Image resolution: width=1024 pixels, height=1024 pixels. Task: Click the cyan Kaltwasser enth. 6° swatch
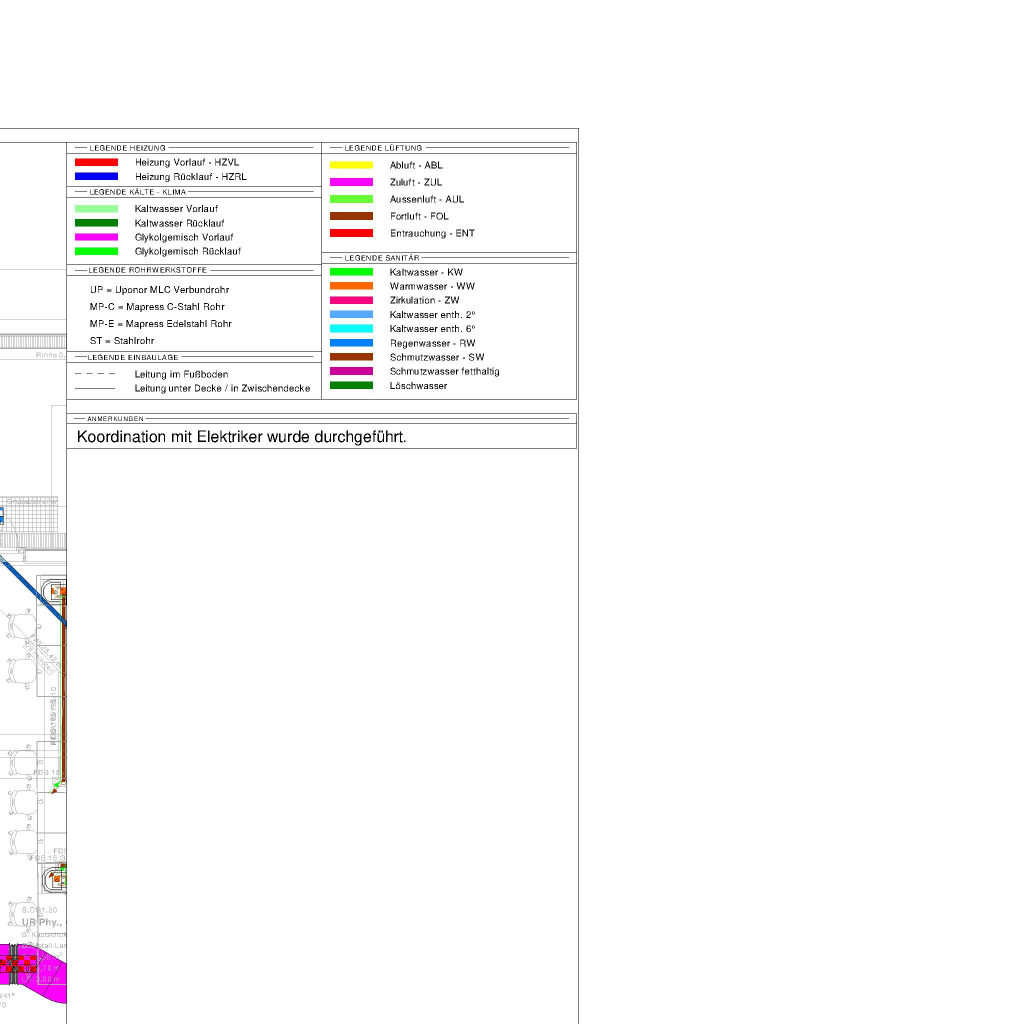point(351,329)
